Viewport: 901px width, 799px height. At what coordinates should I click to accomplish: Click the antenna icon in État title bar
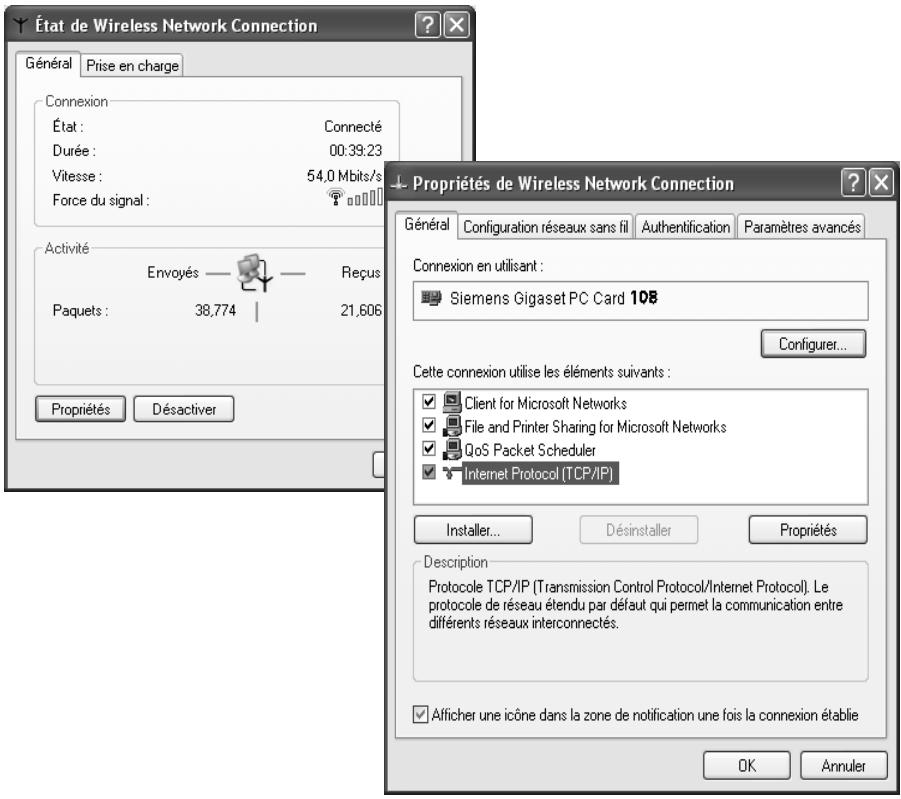[21, 25]
